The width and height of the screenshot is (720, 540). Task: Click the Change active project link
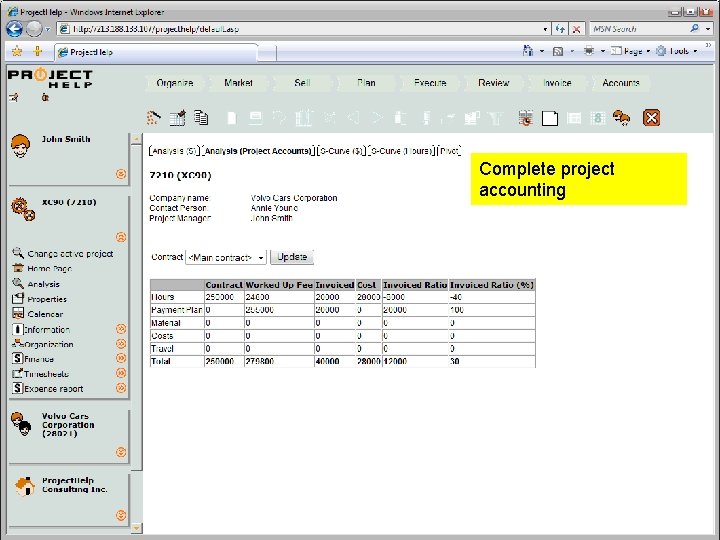coord(70,253)
